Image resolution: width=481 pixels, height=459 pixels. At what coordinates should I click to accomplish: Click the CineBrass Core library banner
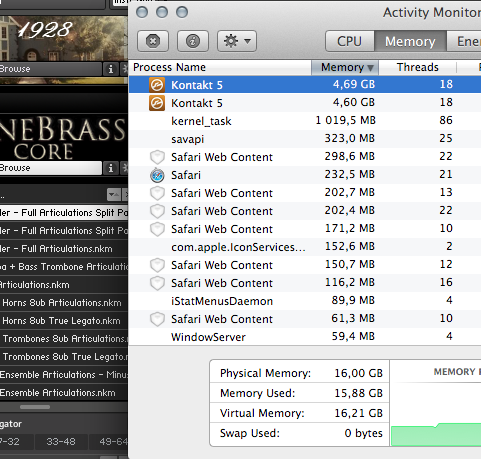(x=64, y=137)
